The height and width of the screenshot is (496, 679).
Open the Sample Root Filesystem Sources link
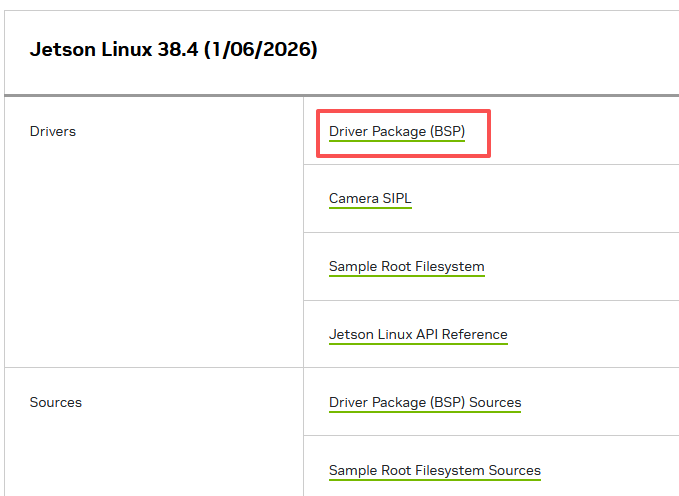pyautogui.click(x=435, y=470)
